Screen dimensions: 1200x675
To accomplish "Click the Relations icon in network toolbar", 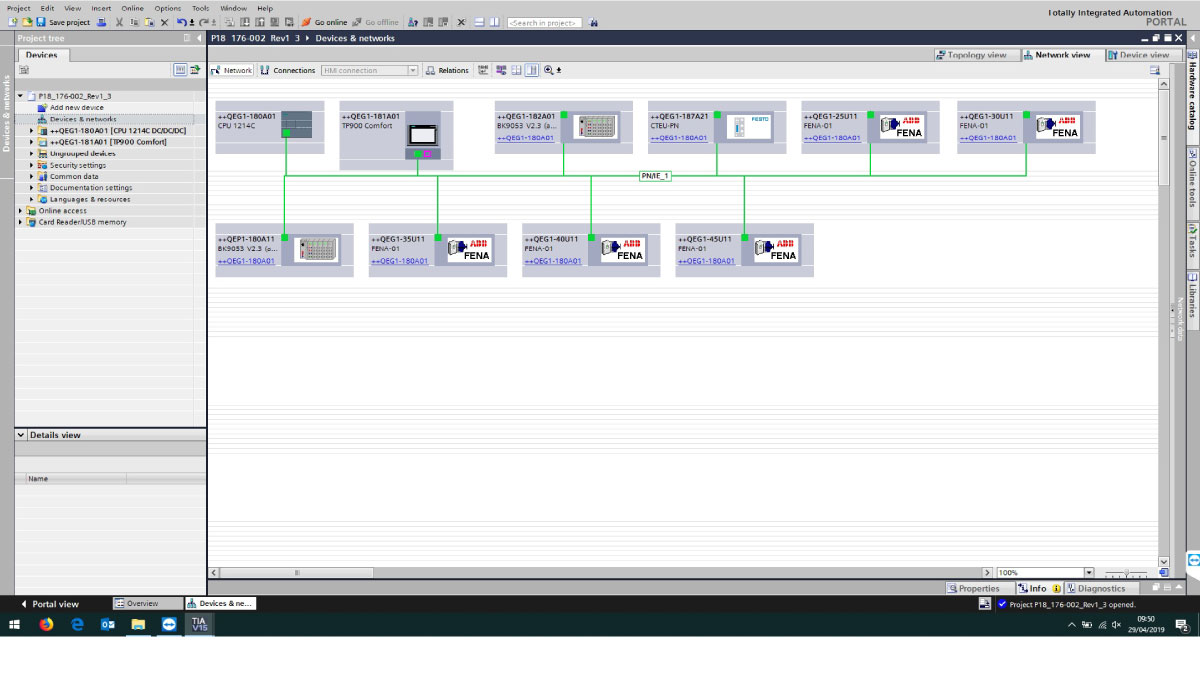I will (430, 70).
